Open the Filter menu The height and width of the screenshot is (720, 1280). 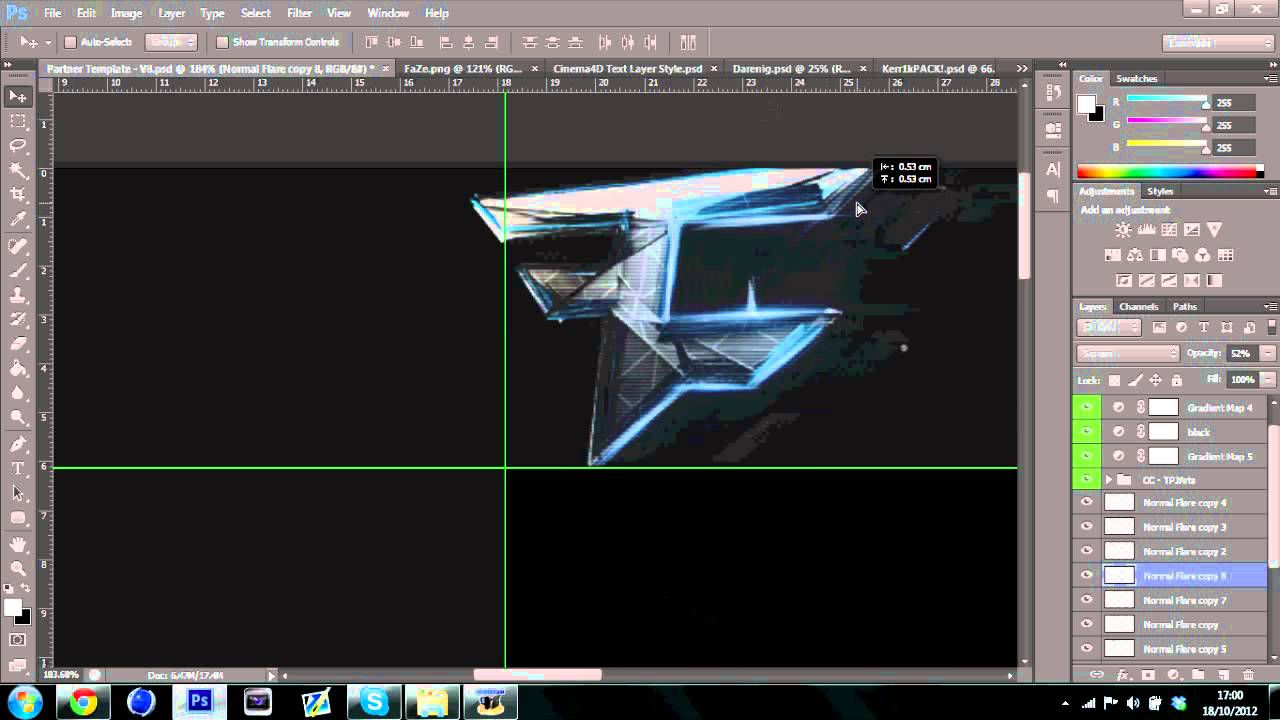point(299,13)
